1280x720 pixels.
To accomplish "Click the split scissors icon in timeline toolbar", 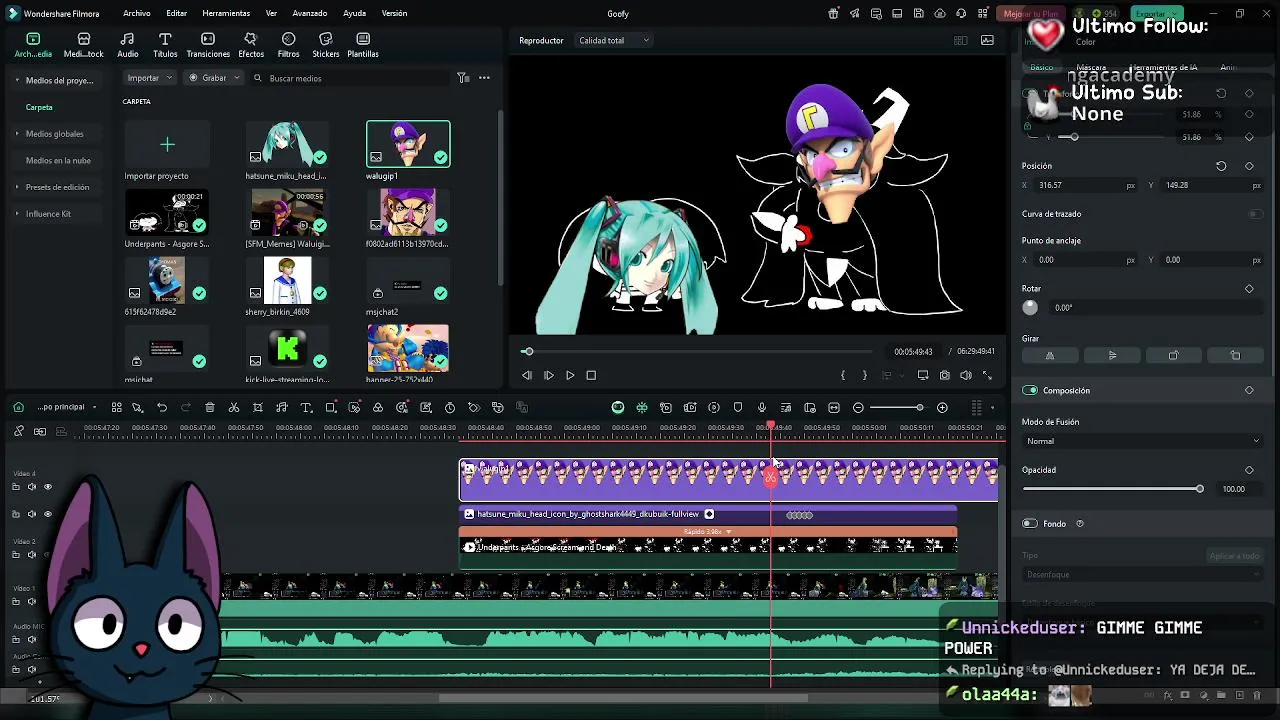I will (x=234, y=407).
